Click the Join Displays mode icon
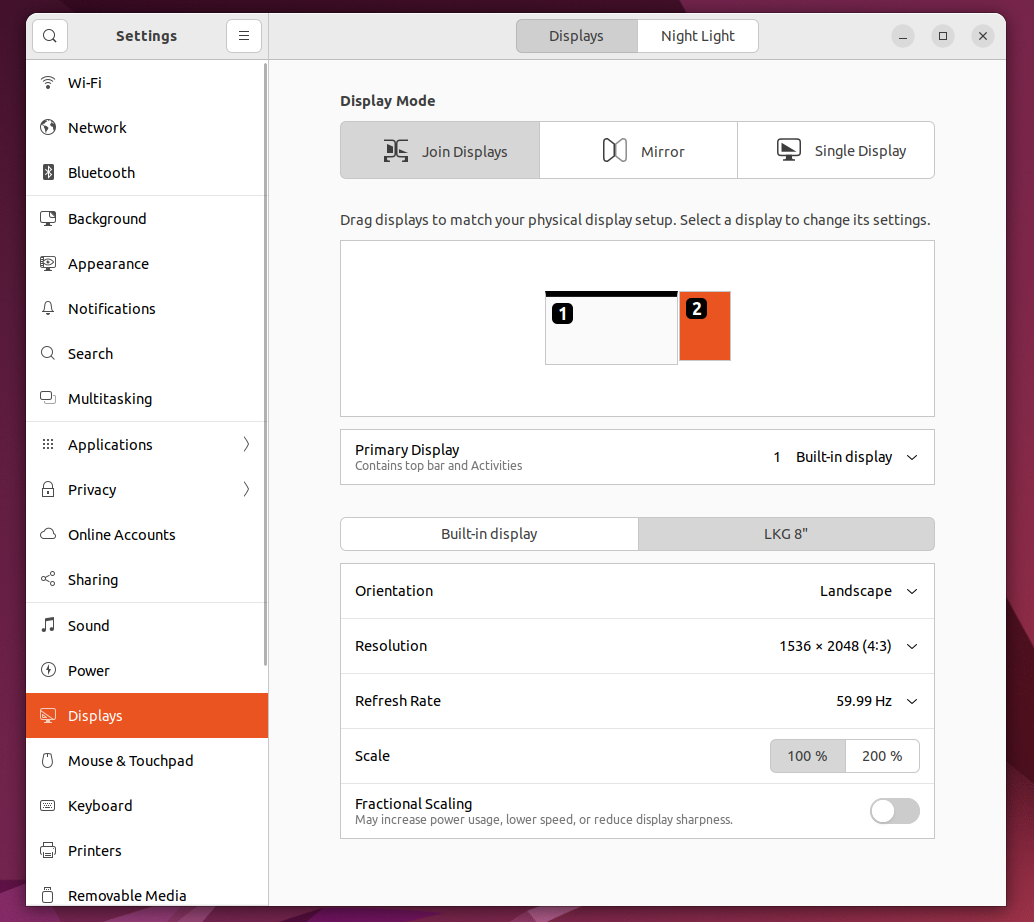Viewport: 1034px width, 922px height. tap(396, 151)
